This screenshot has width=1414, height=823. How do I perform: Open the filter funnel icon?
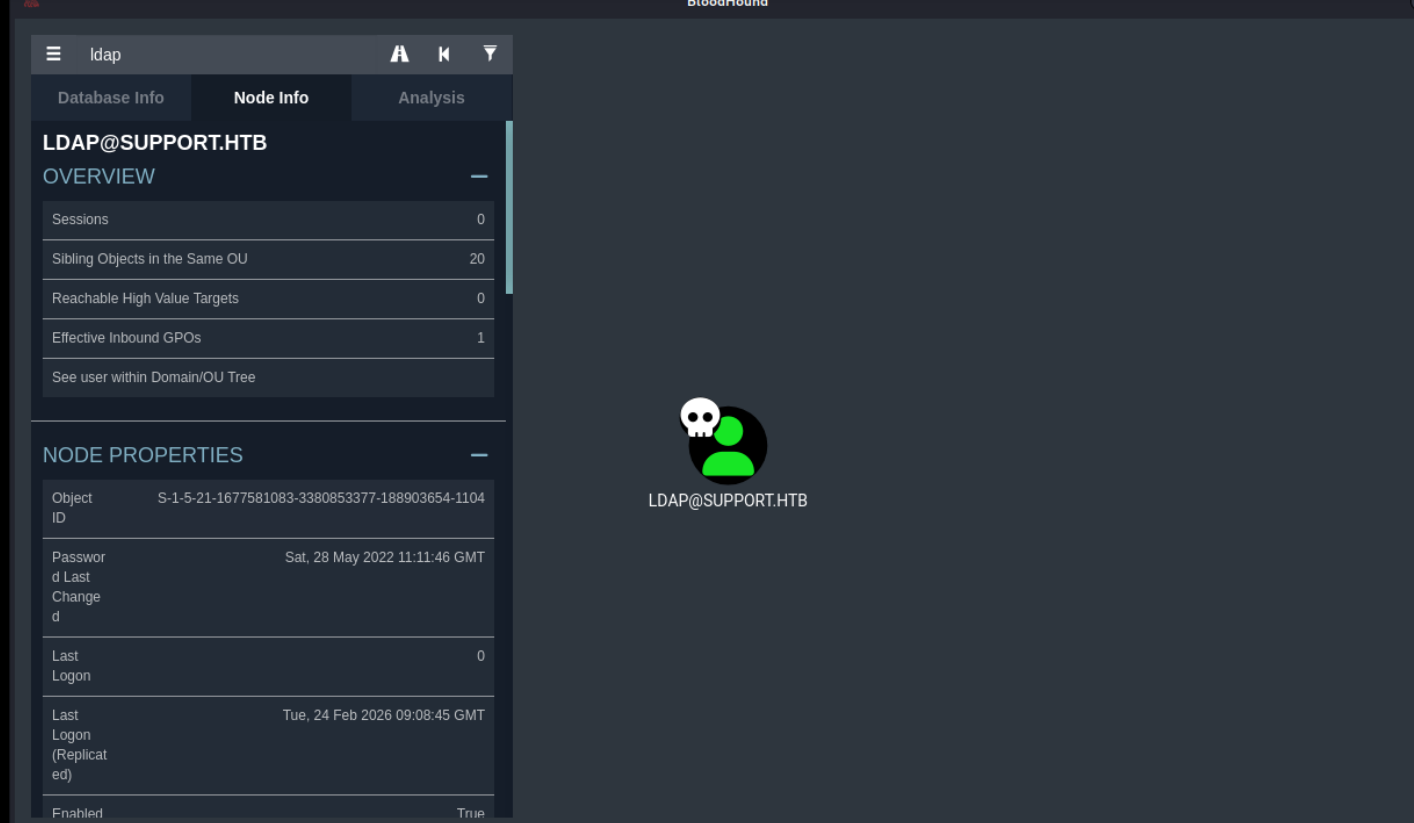[490, 54]
